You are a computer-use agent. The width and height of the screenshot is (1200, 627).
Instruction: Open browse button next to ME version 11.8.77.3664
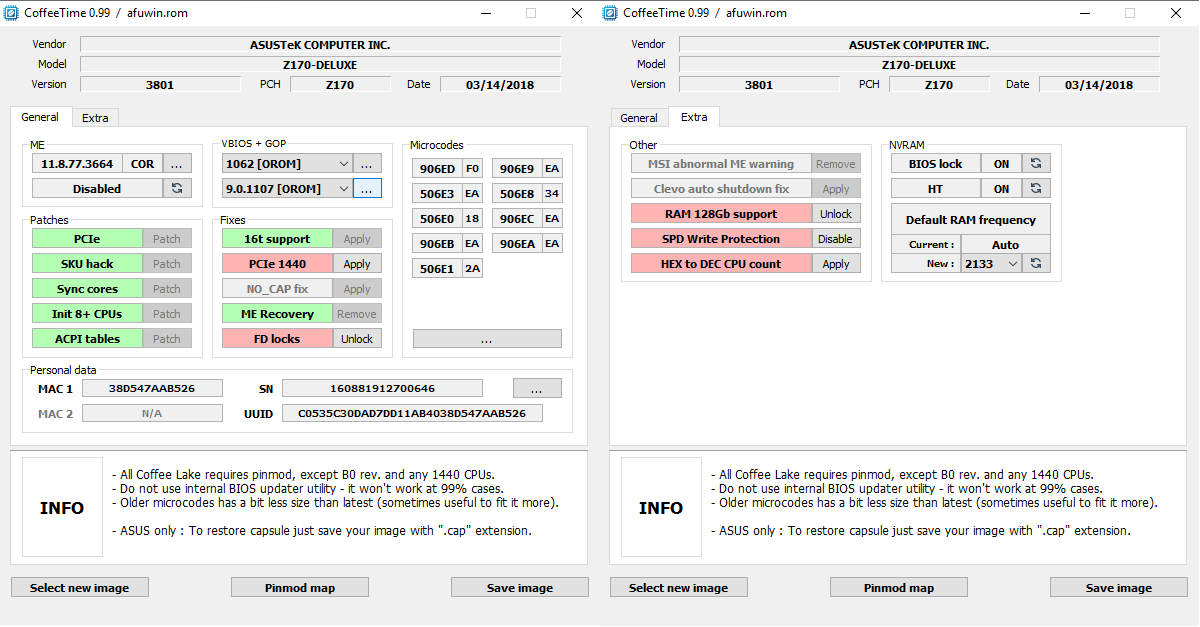tap(177, 163)
